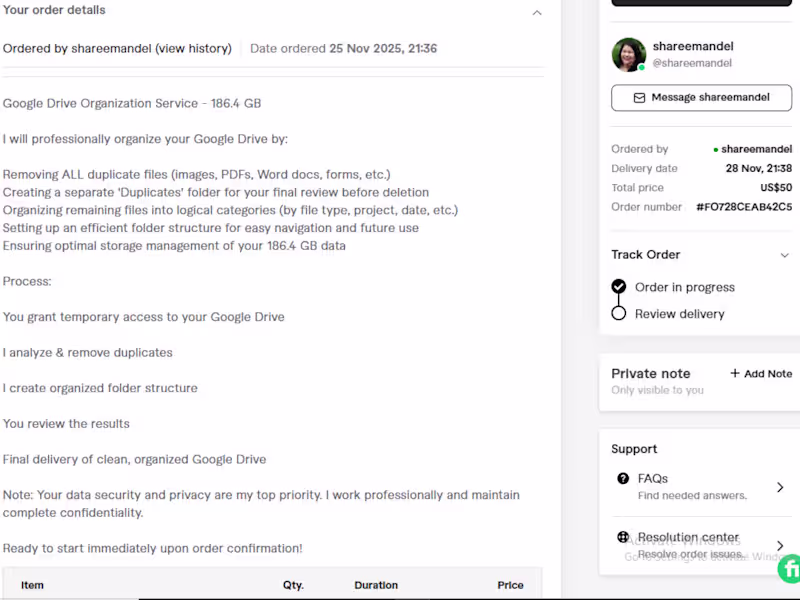
Task: Click the envelope icon in Message button
Action: [639, 97]
